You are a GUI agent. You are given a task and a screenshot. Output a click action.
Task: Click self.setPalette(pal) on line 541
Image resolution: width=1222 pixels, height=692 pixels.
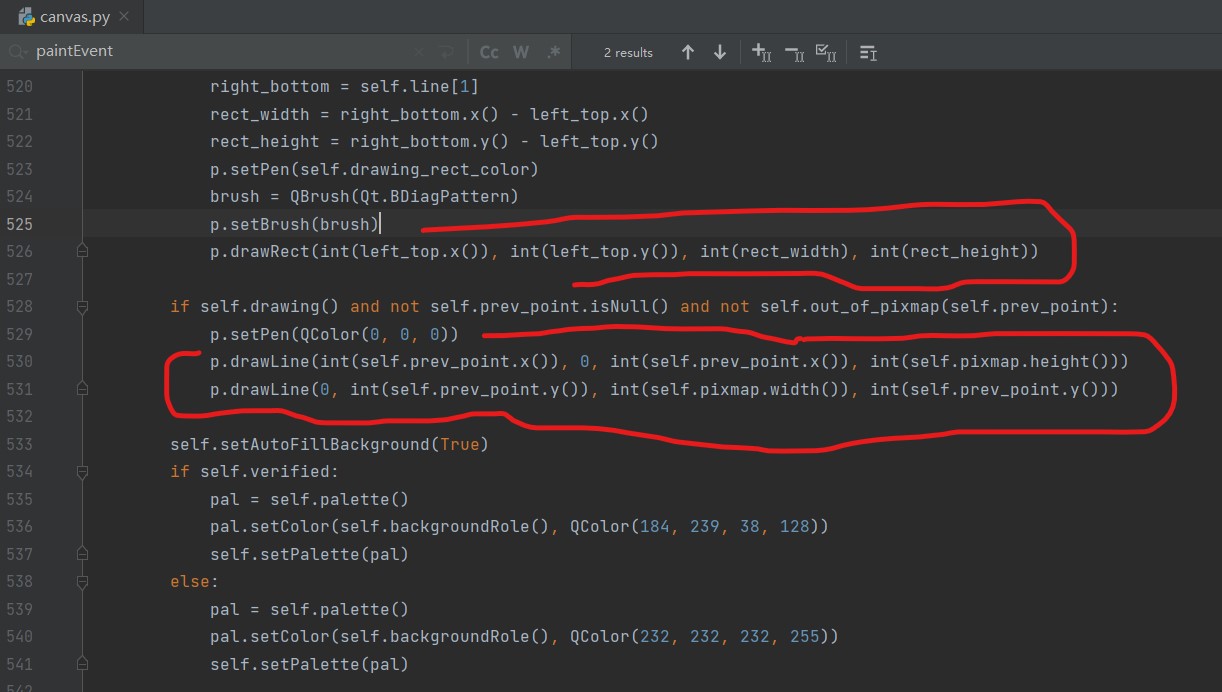[x=309, y=663]
